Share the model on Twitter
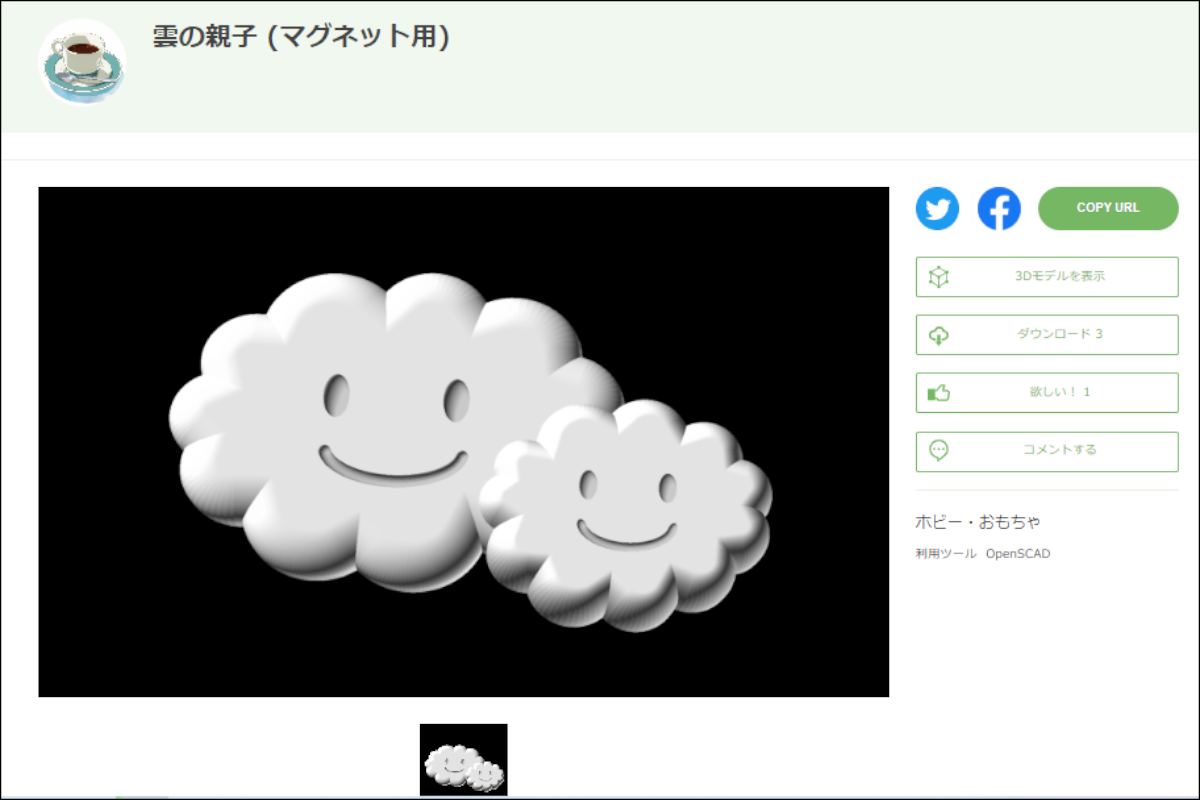1200x800 pixels. [937, 209]
